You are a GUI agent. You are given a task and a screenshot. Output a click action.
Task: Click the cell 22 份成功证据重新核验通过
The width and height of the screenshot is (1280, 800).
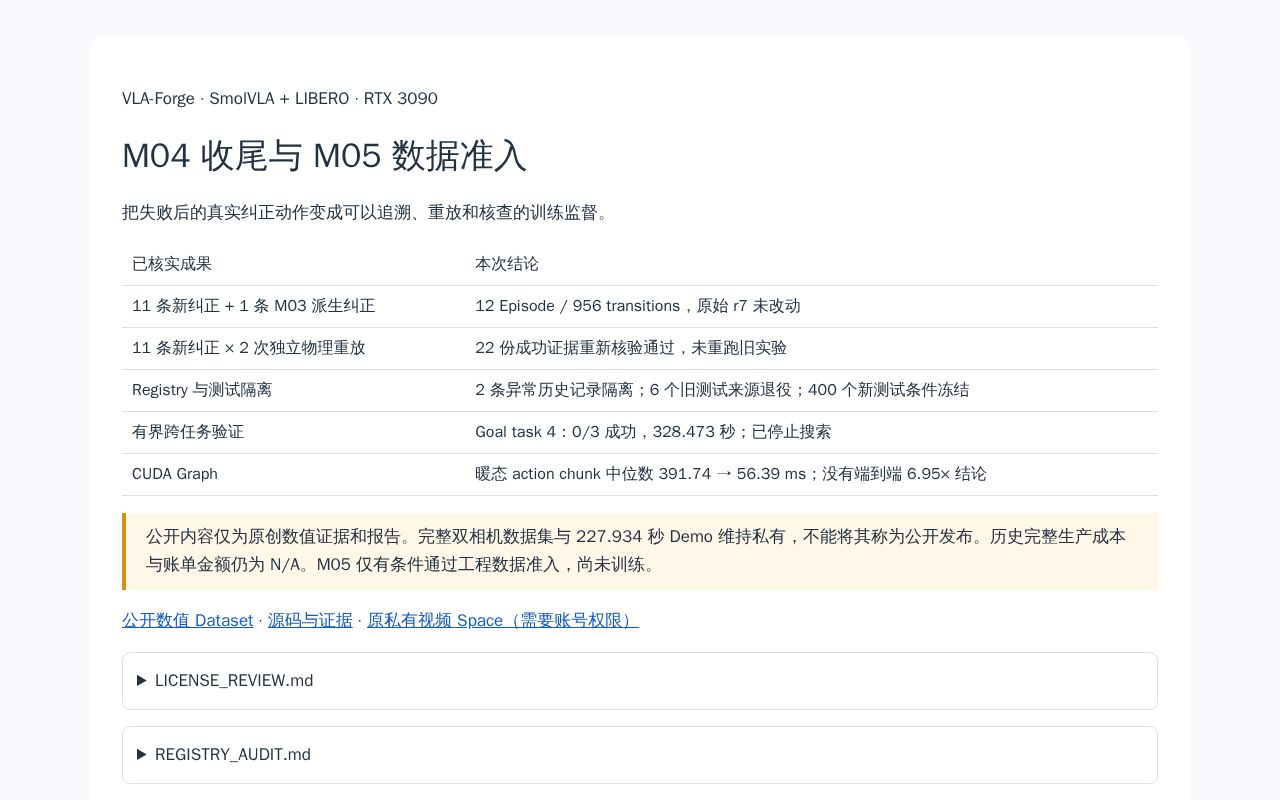click(811, 348)
